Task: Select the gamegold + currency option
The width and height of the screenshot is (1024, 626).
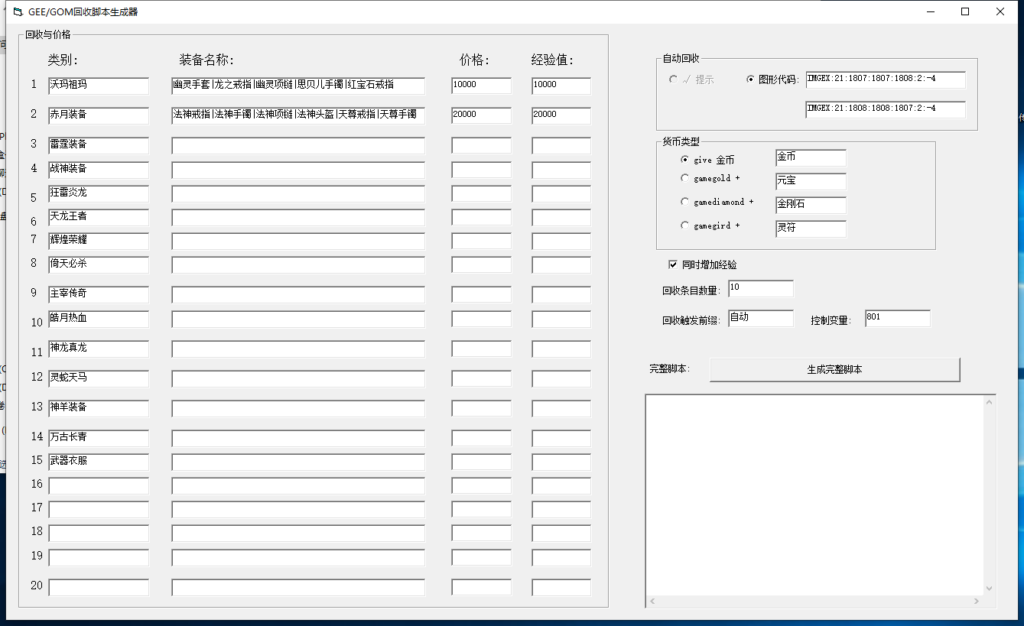Action: click(x=685, y=179)
